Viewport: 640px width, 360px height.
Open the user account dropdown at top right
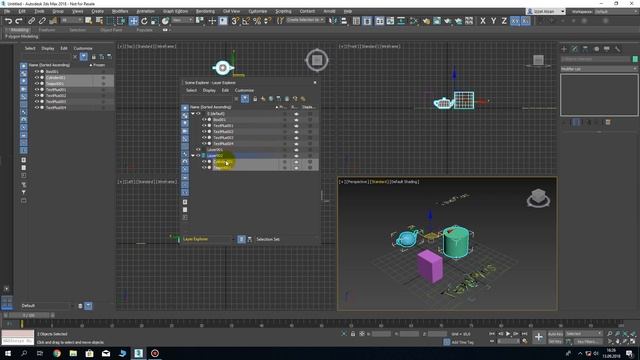pos(546,11)
